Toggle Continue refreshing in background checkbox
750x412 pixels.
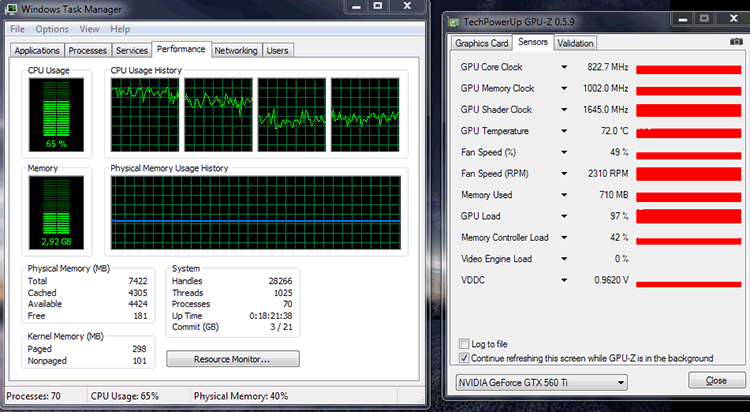point(463,358)
